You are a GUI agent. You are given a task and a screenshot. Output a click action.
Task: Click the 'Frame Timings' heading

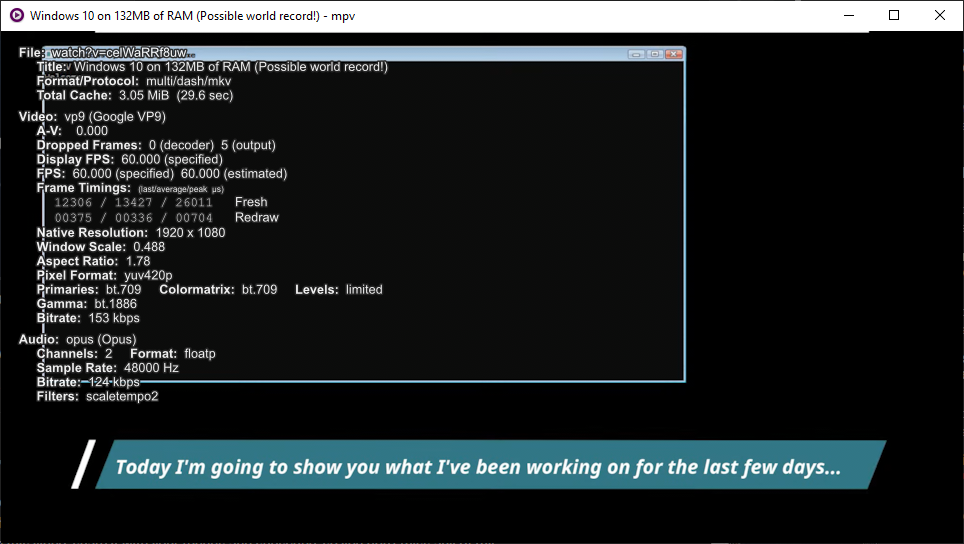(84, 188)
